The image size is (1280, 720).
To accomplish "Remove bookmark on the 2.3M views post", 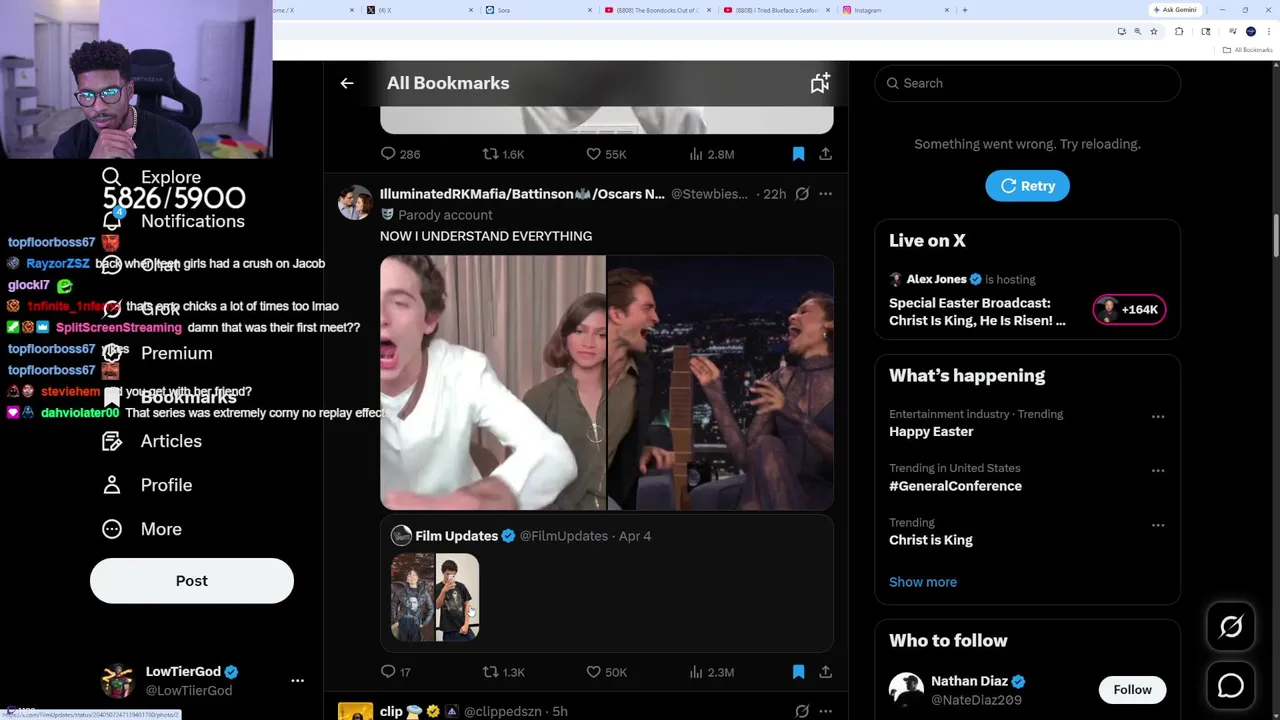I will [x=798, y=672].
